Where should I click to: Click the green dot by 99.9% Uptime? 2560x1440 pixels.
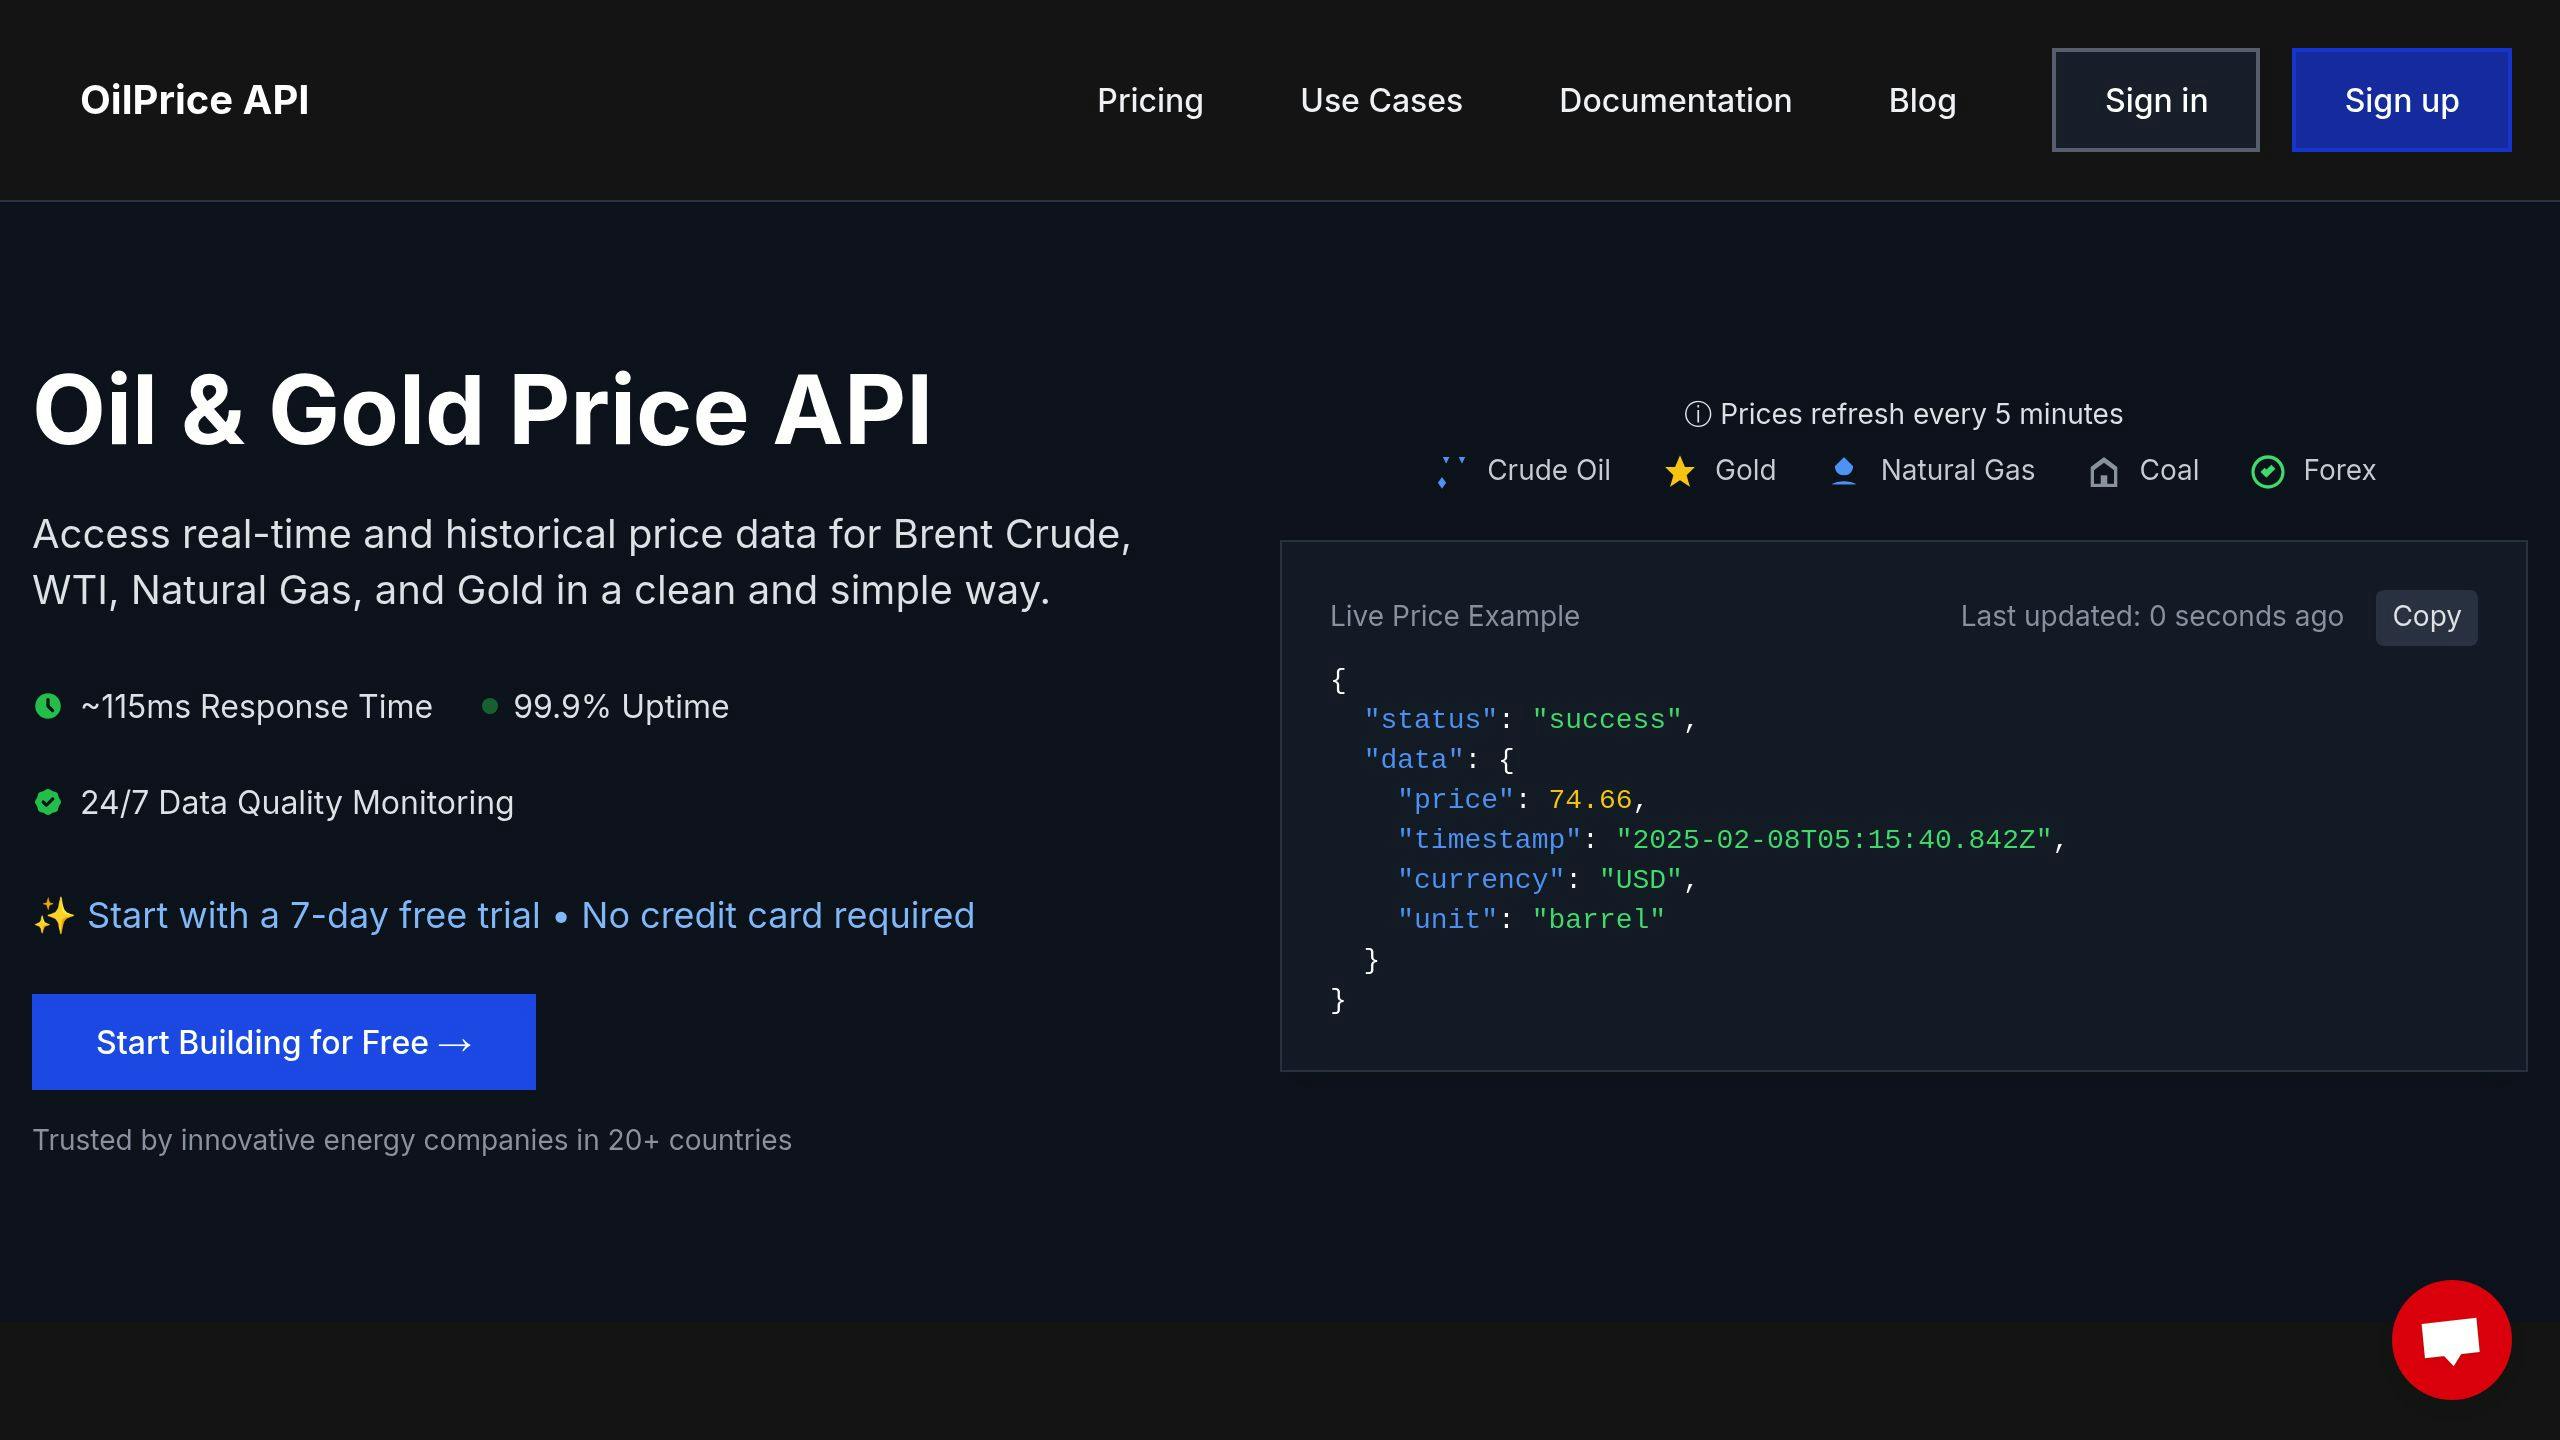coord(490,706)
